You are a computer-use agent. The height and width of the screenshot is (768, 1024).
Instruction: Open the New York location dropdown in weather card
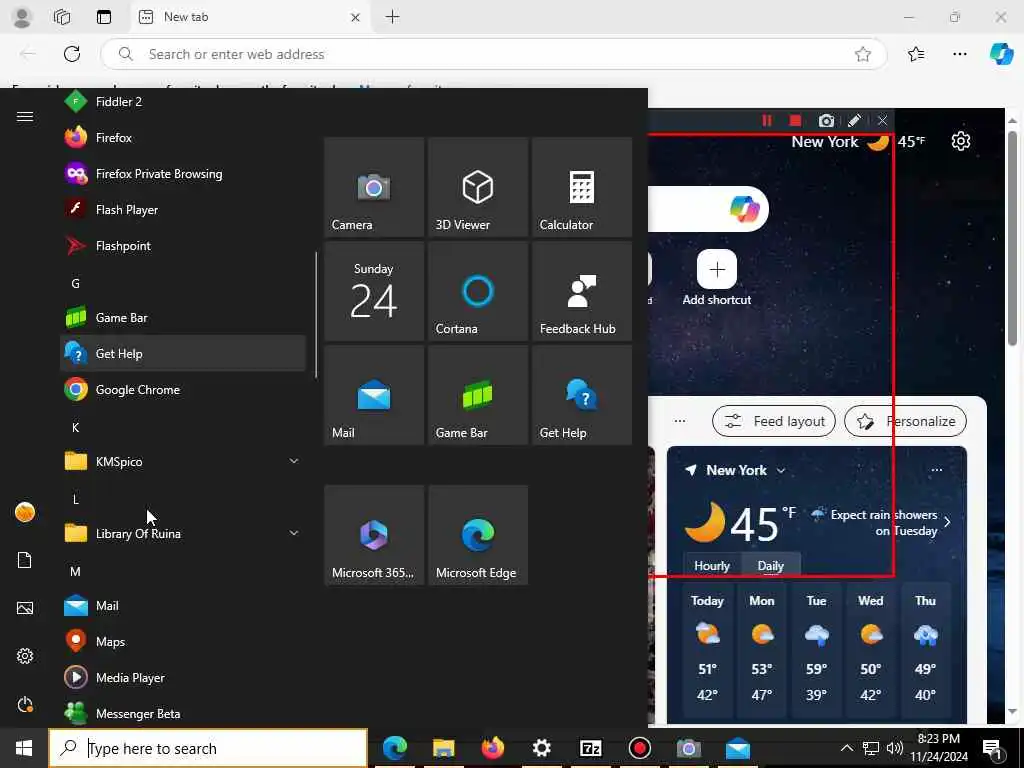point(780,470)
